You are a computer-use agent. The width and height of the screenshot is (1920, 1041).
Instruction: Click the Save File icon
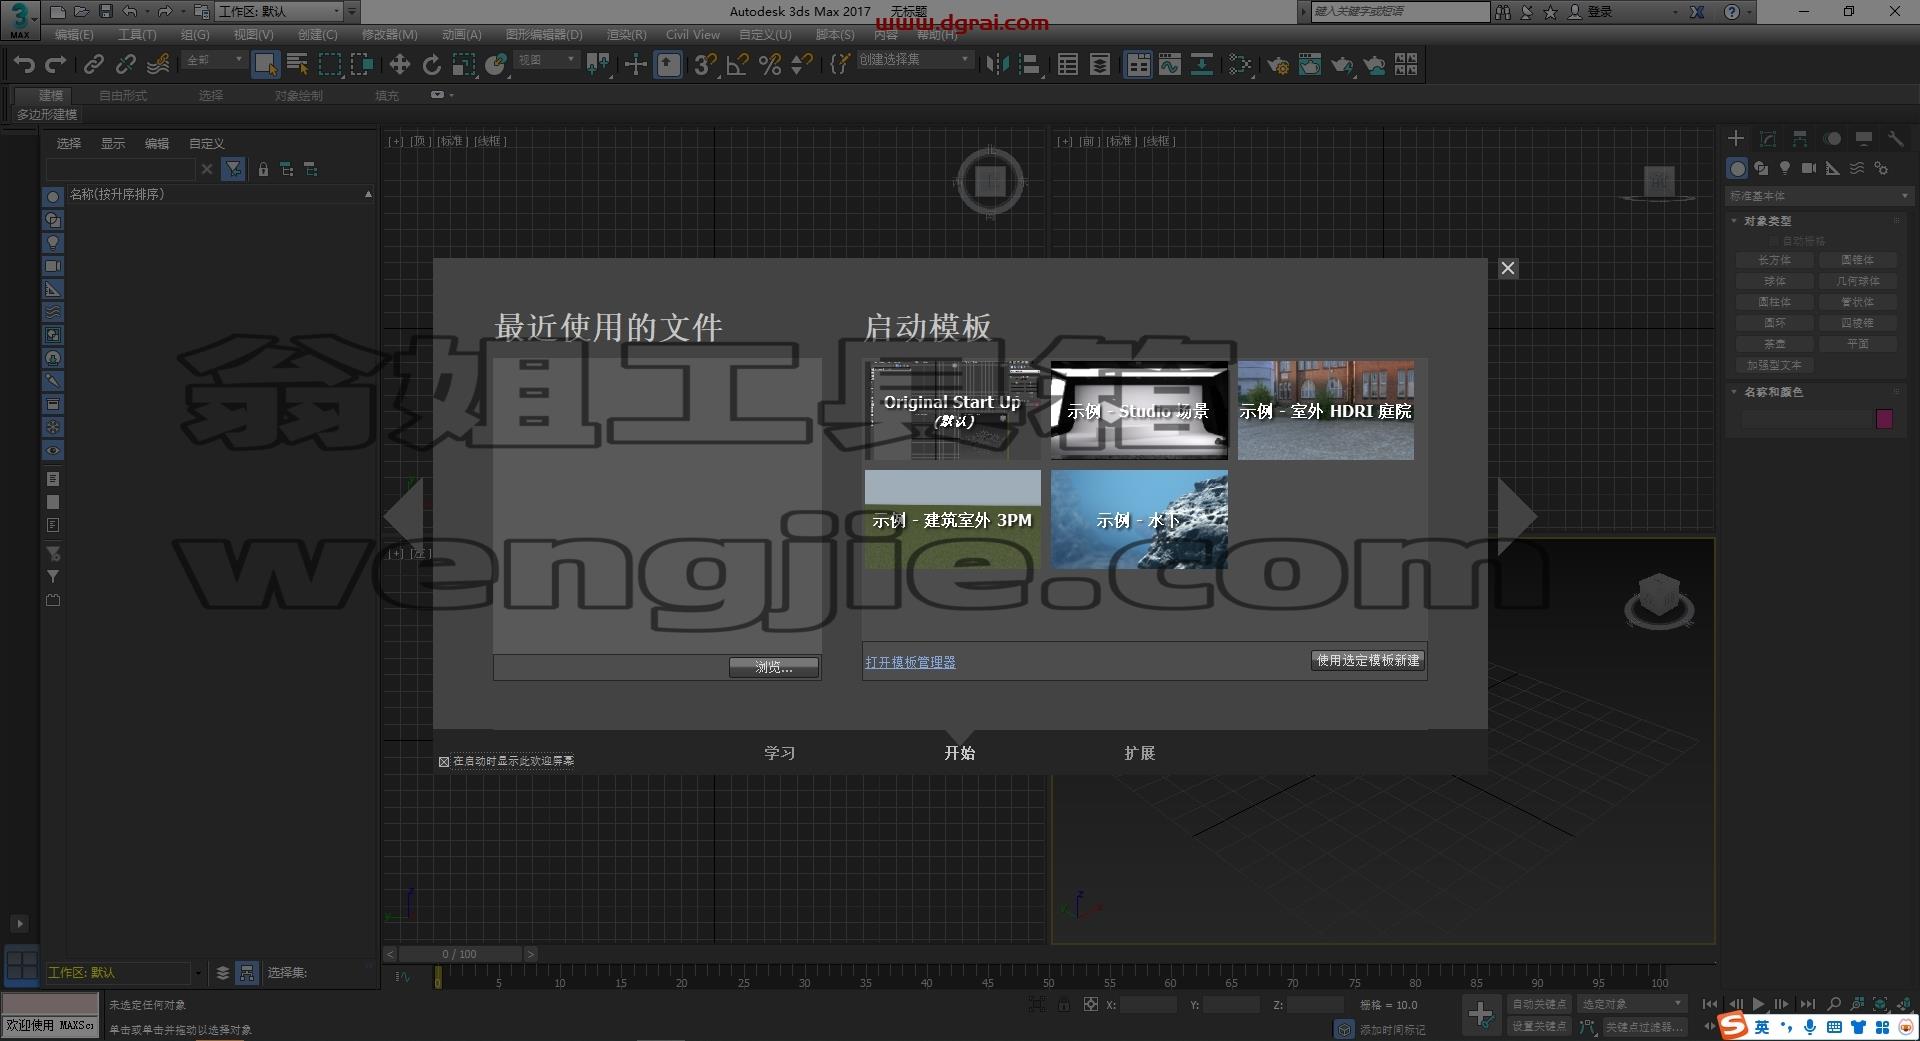(105, 12)
